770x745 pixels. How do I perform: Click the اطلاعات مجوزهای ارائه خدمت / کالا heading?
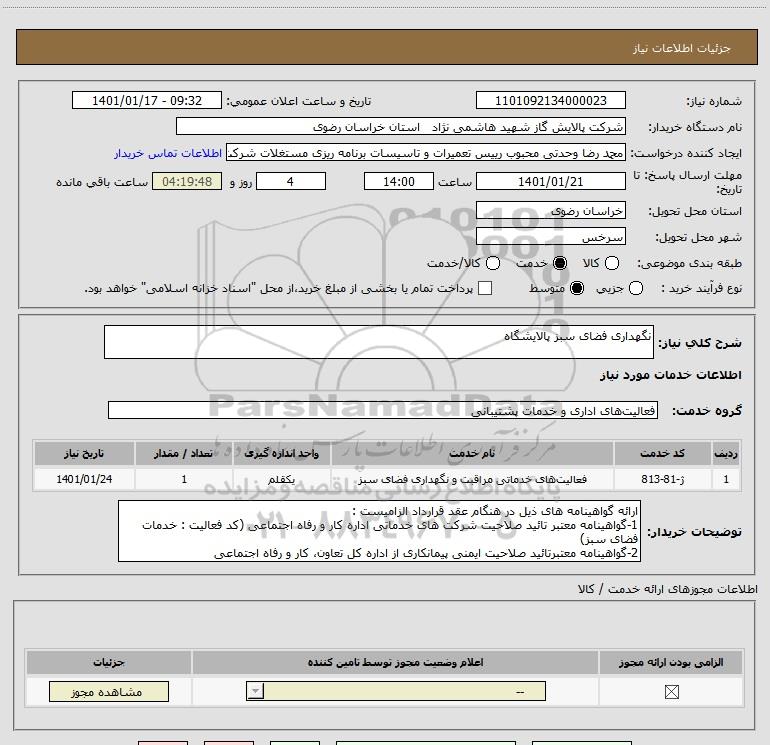click(x=667, y=589)
